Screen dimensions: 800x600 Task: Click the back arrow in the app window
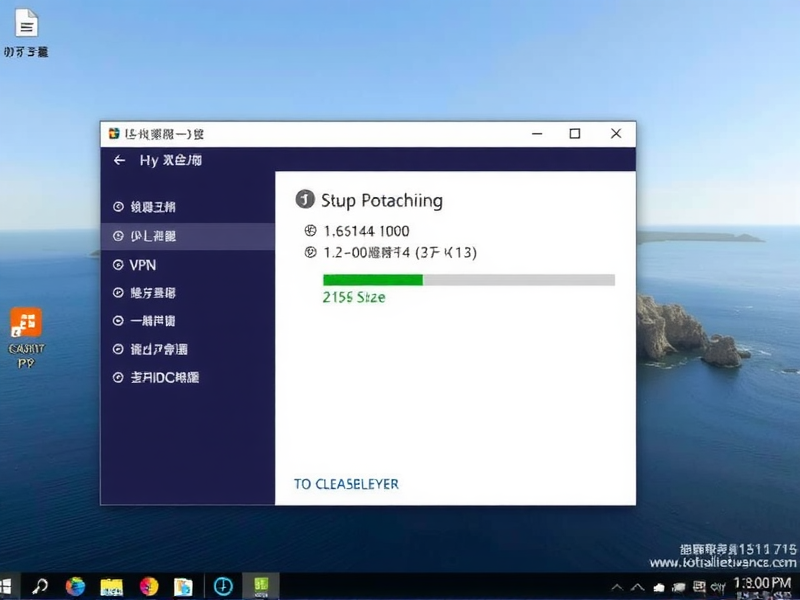[120, 162]
